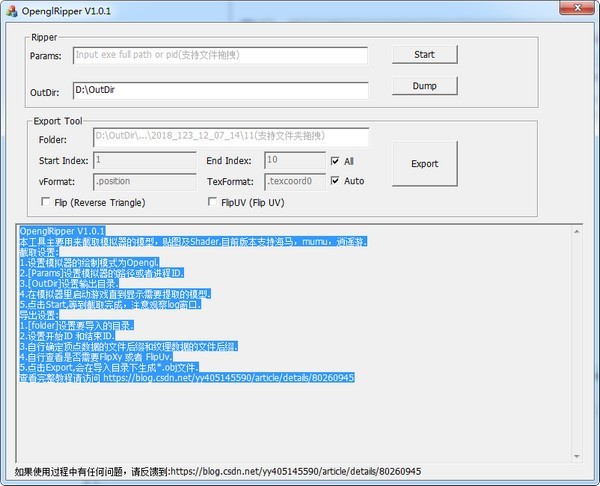Click the Export button
The width and height of the screenshot is (600, 486).
425,164
